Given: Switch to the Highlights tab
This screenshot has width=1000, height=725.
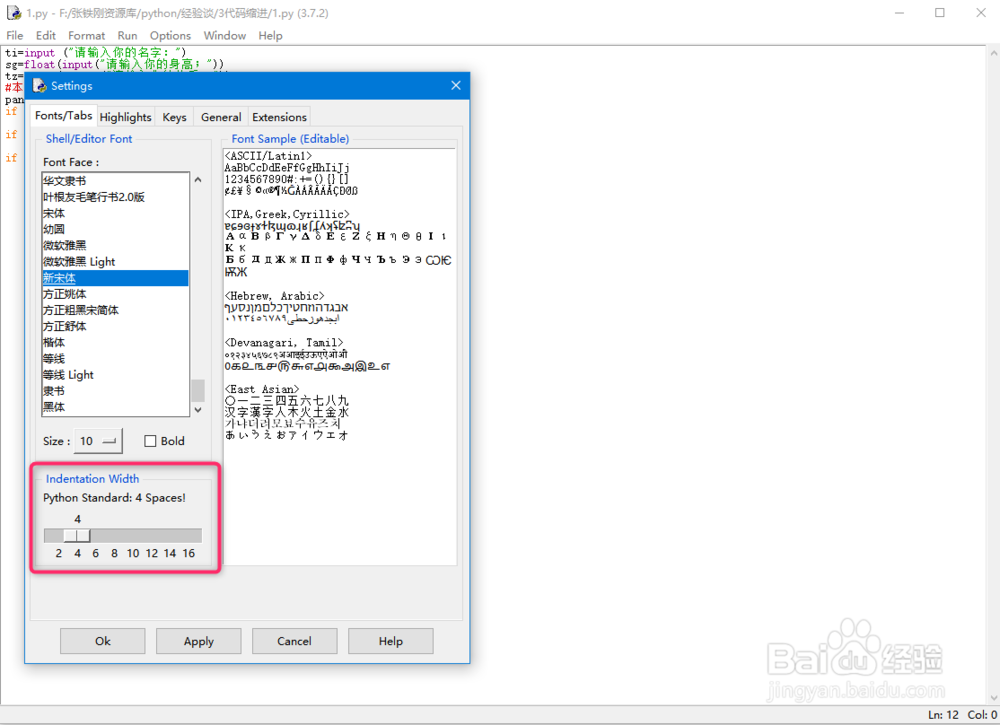Looking at the screenshot, I should [126, 117].
